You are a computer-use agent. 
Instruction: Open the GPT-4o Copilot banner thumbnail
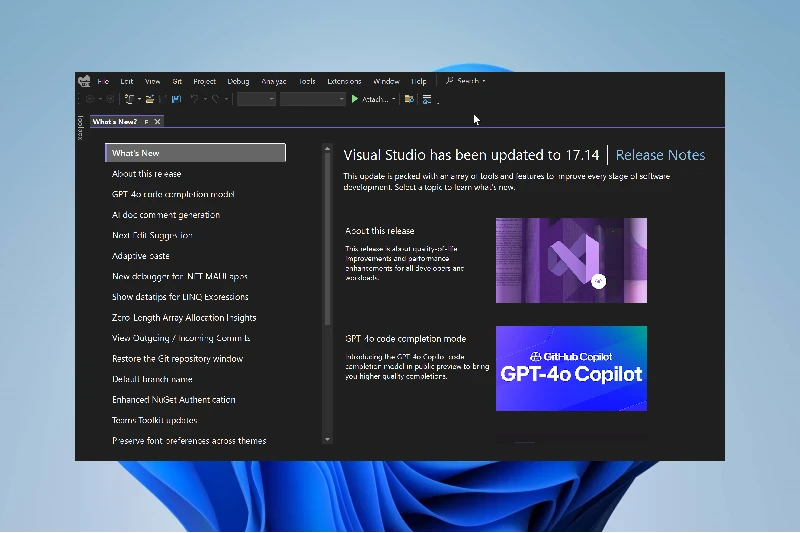(571, 368)
